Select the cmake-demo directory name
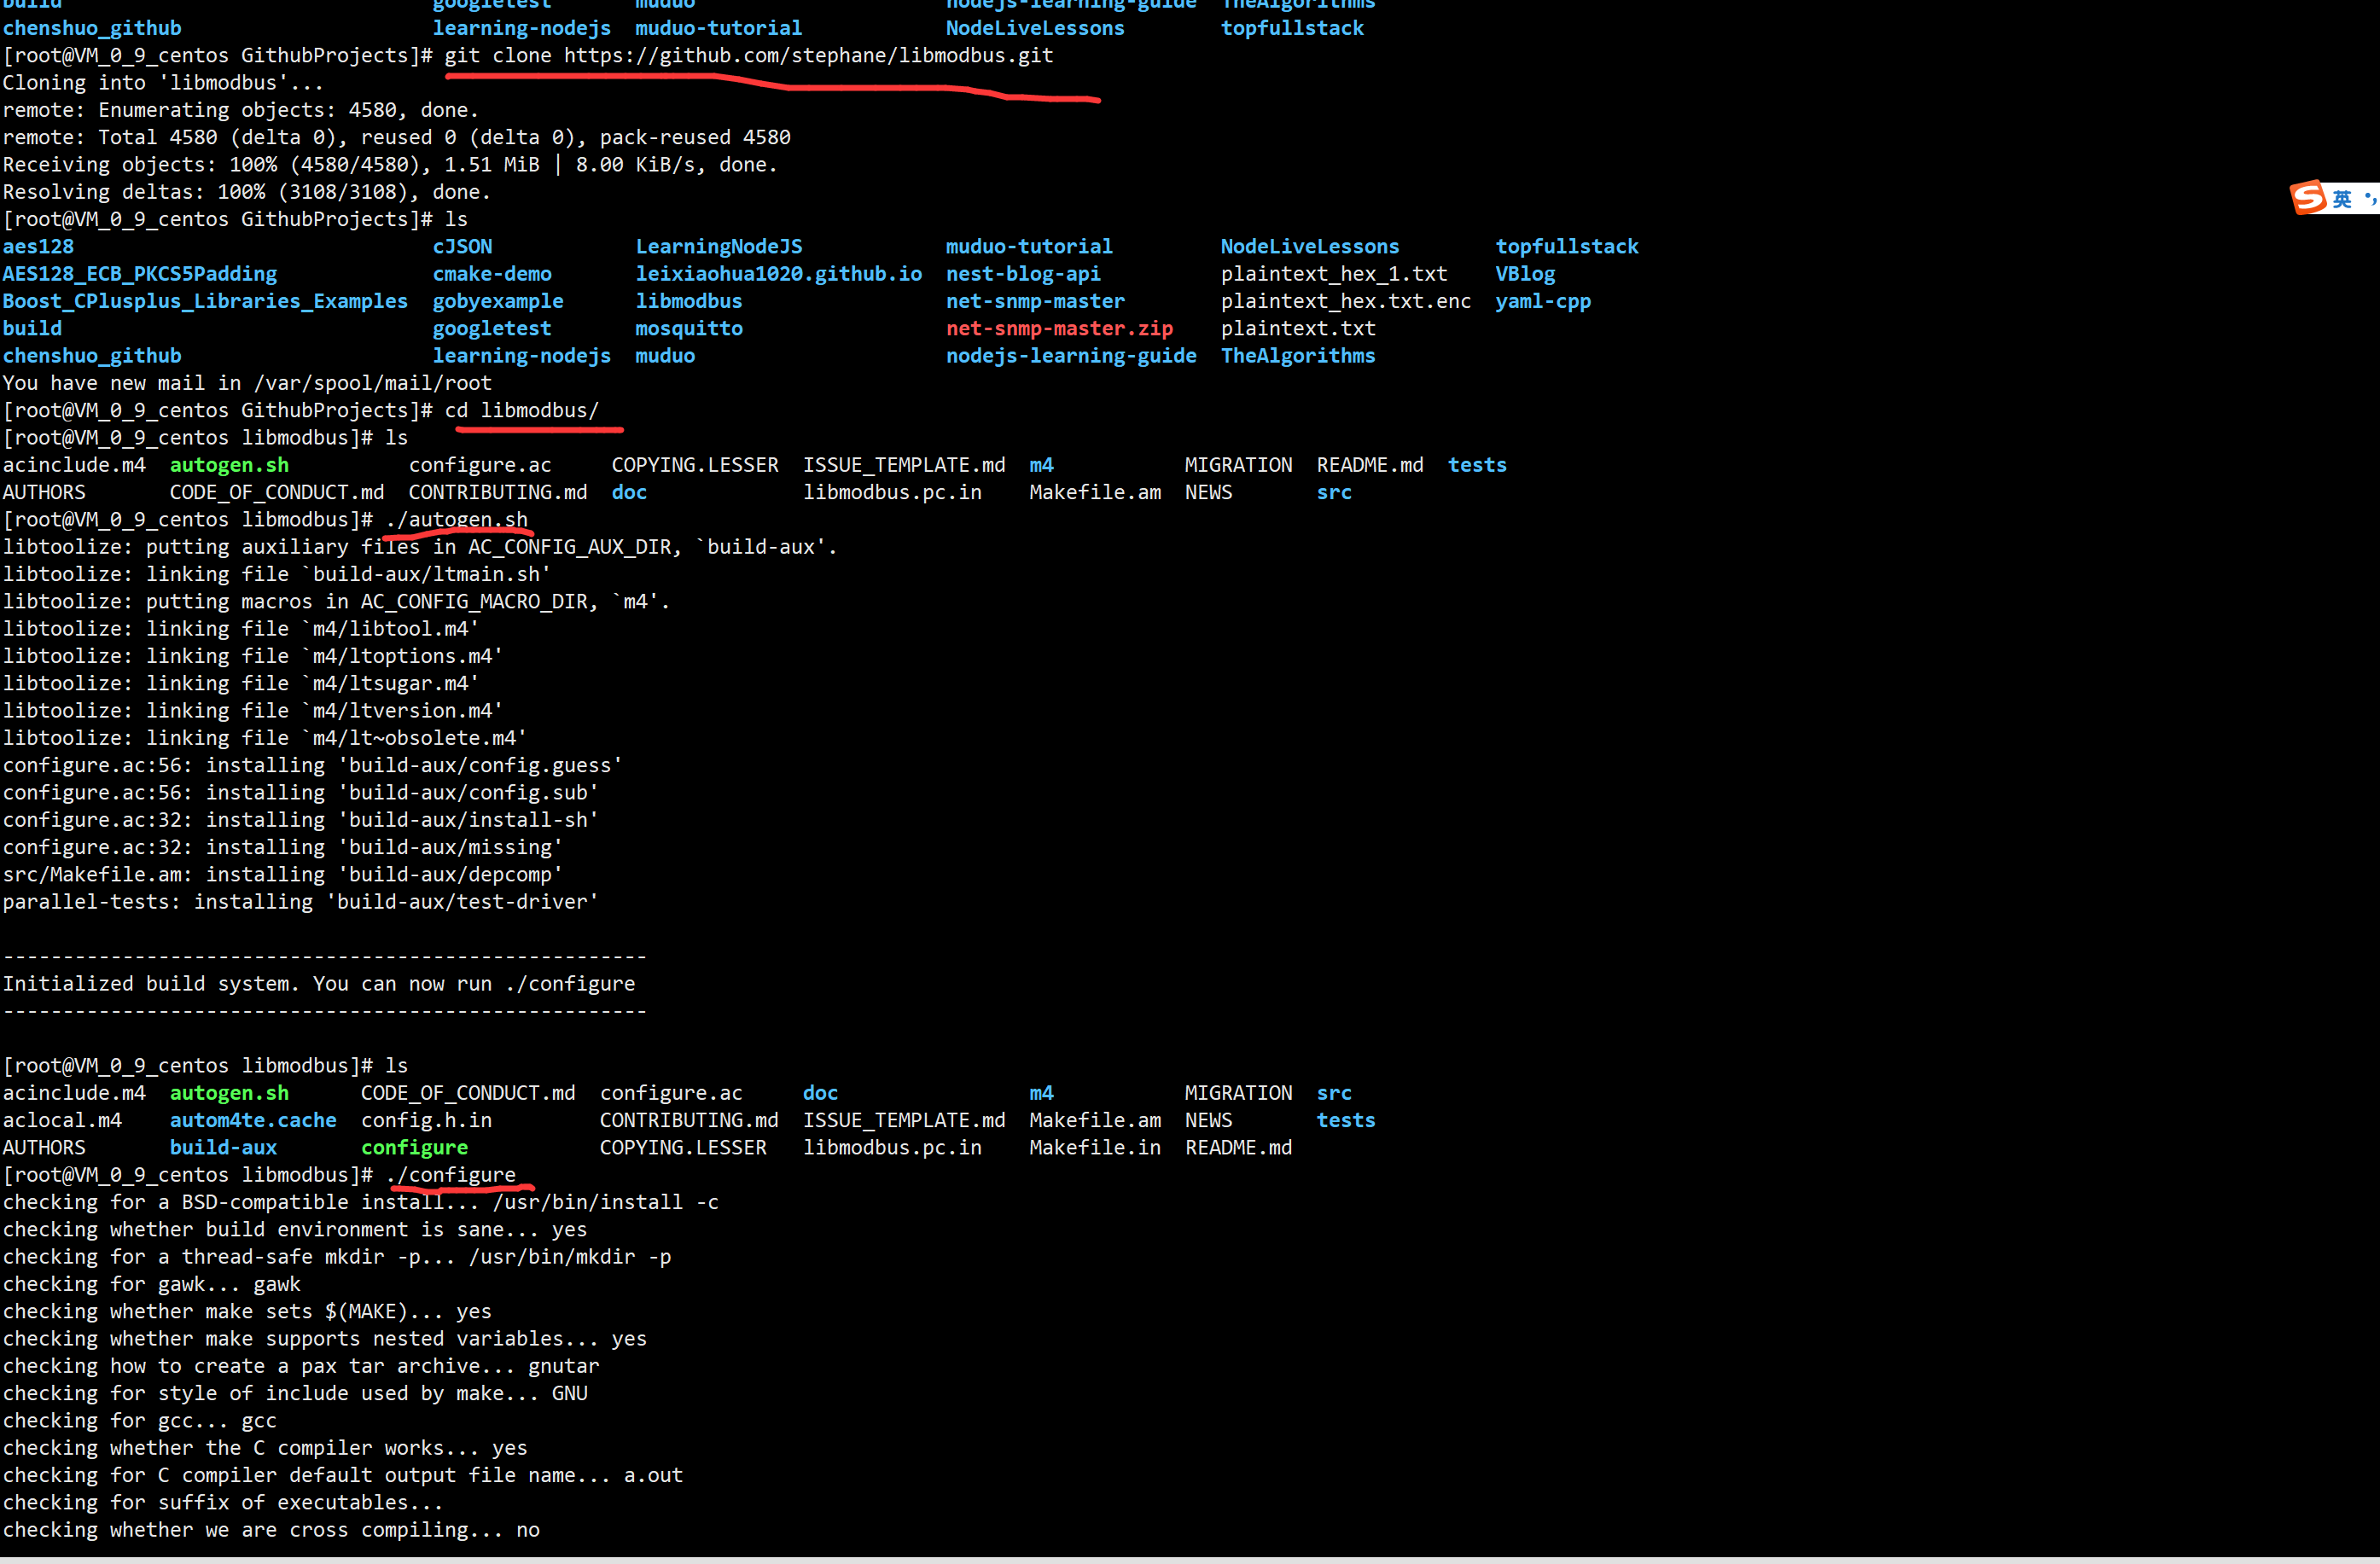The height and width of the screenshot is (1564, 2380). click(x=492, y=274)
